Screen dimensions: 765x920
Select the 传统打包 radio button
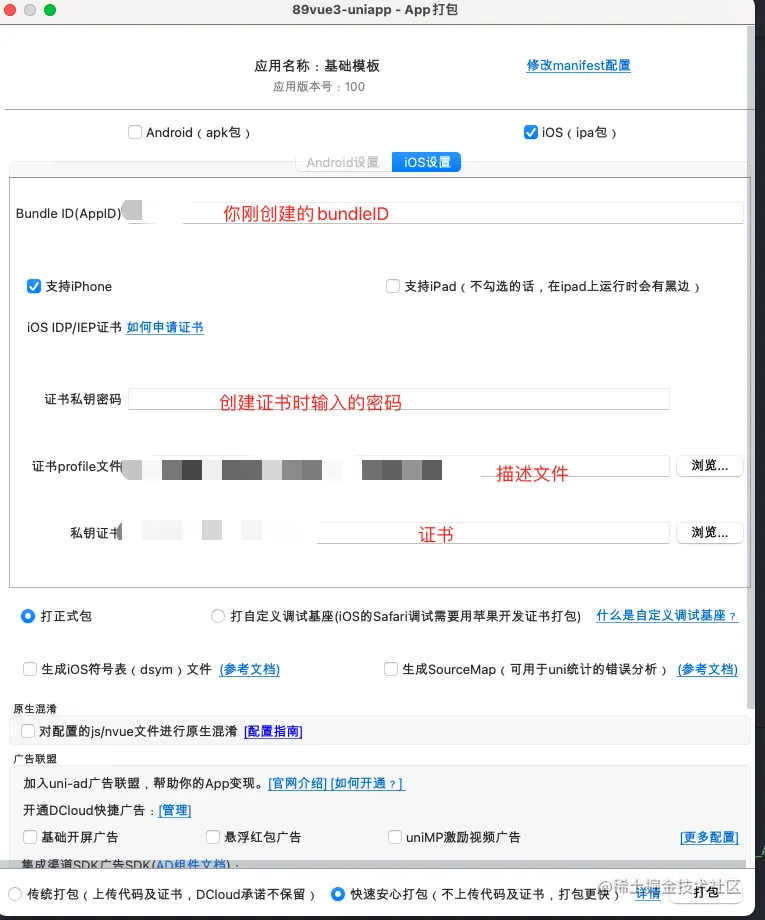pos(15,894)
